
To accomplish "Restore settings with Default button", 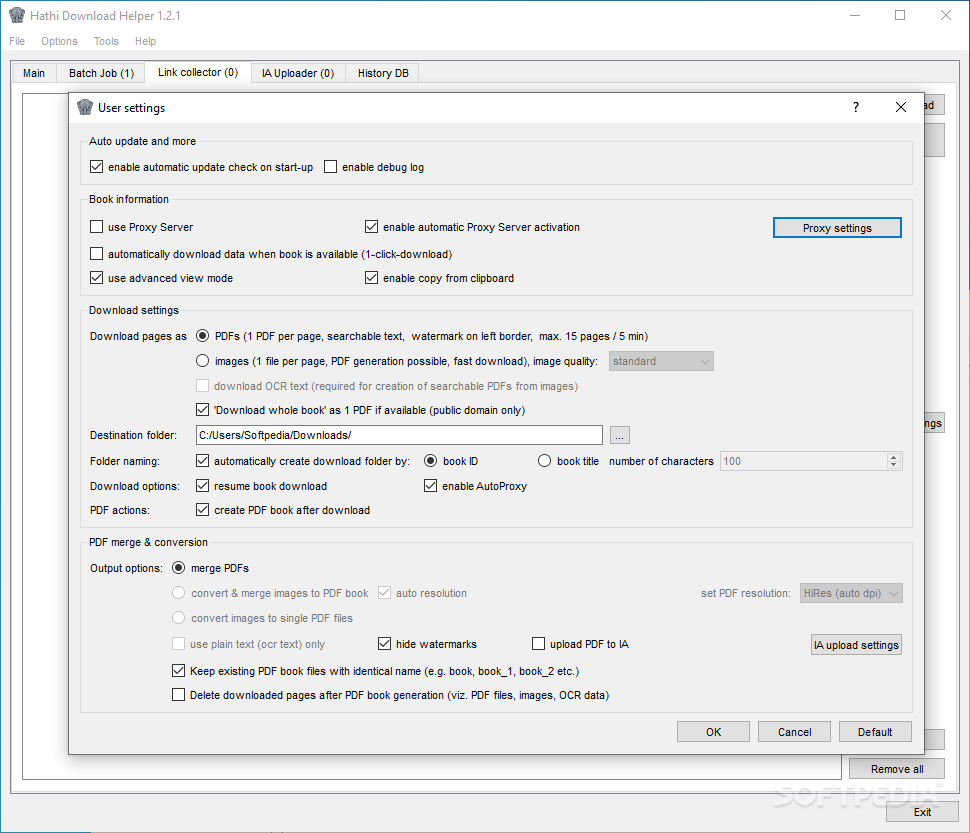I will click(x=875, y=732).
